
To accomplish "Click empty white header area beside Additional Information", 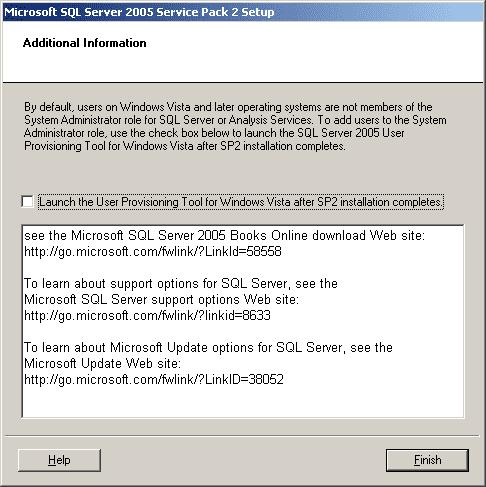I will coord(313,50).
